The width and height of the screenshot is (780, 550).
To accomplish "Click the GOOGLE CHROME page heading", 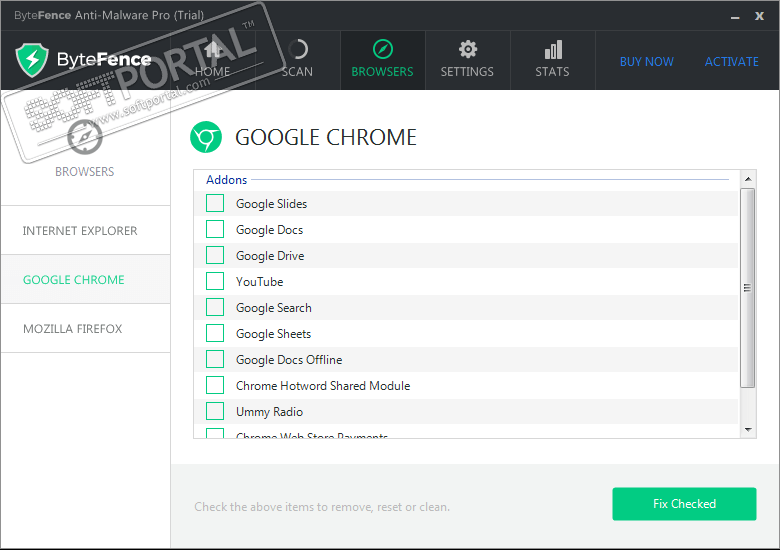I will tap(326, 137).
